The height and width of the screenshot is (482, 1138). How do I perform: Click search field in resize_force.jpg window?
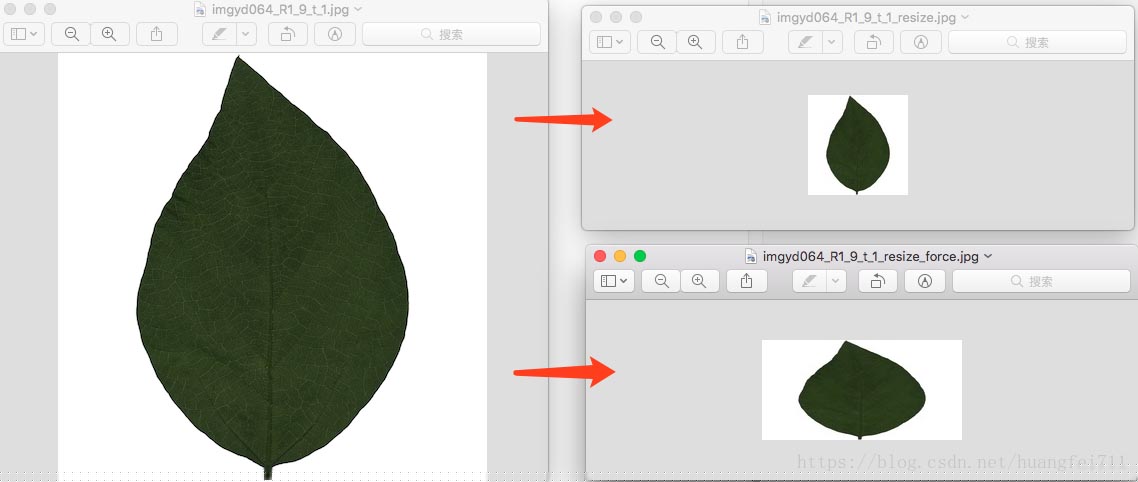[x=1040, y=281]
